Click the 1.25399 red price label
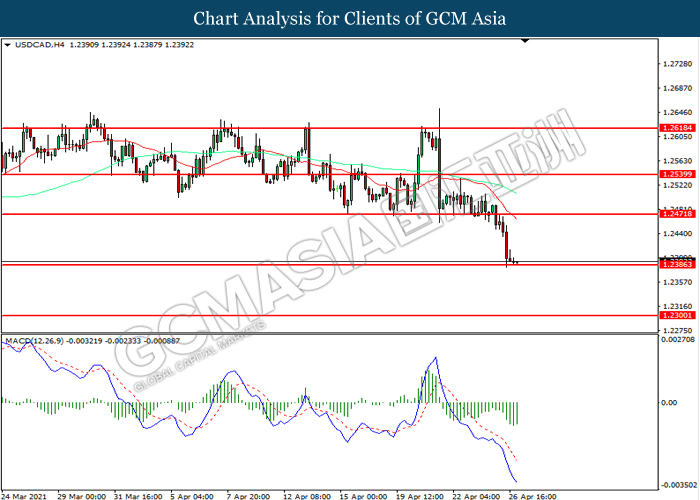This screenshot has width=700, height=500. (x=678, y=174)
